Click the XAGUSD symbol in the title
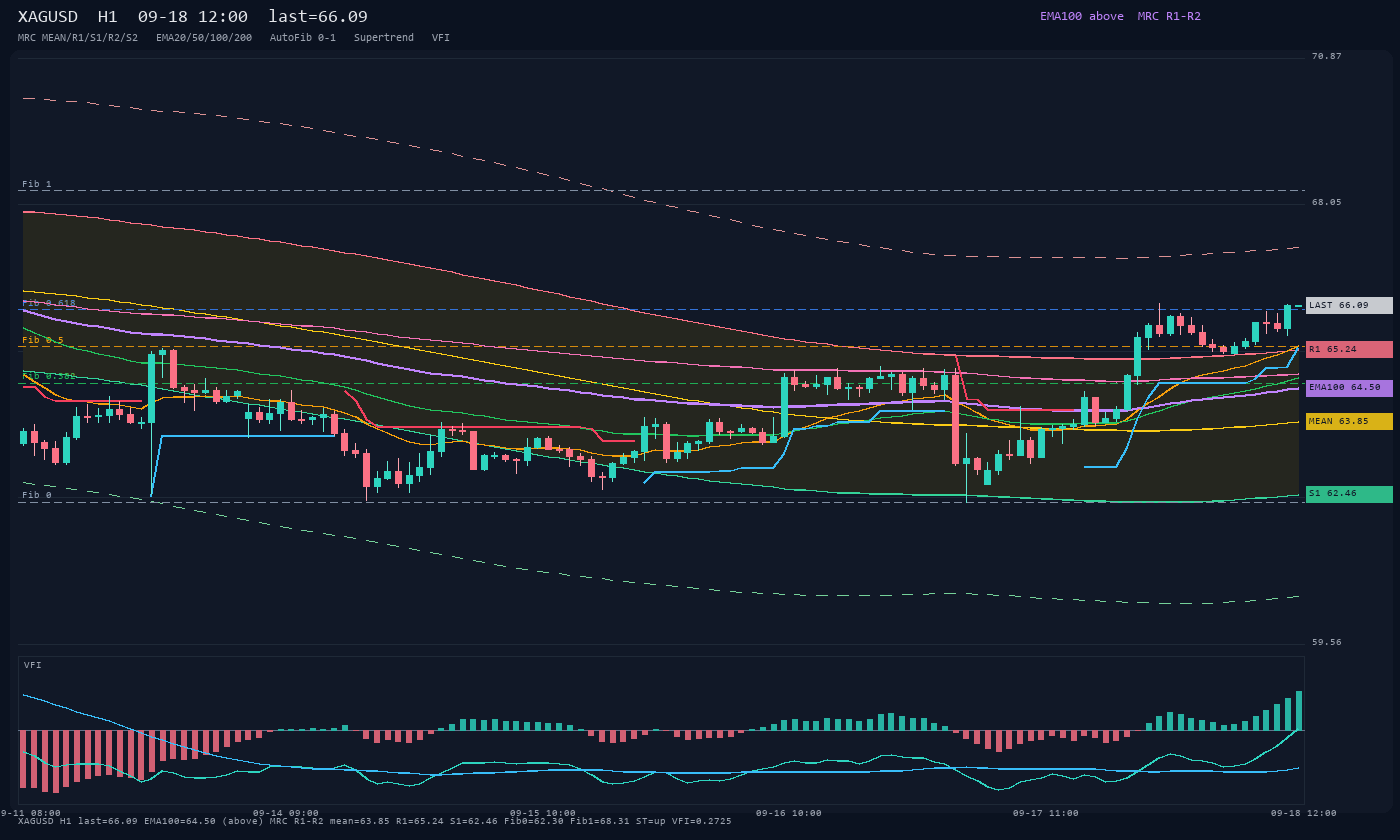The height and width of the screenshot is (840, 1400). pos(50,17)
